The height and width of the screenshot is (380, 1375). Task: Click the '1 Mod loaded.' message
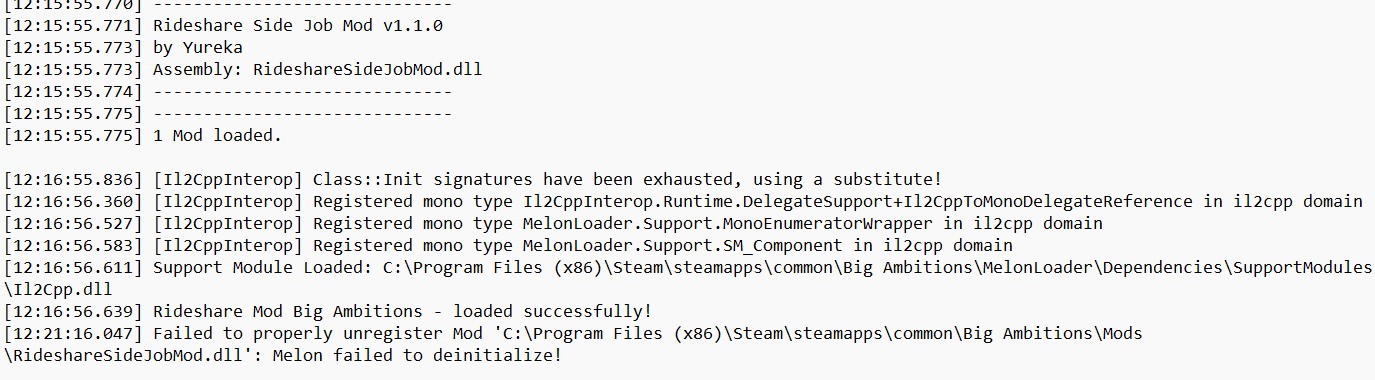tap(217, 135)
